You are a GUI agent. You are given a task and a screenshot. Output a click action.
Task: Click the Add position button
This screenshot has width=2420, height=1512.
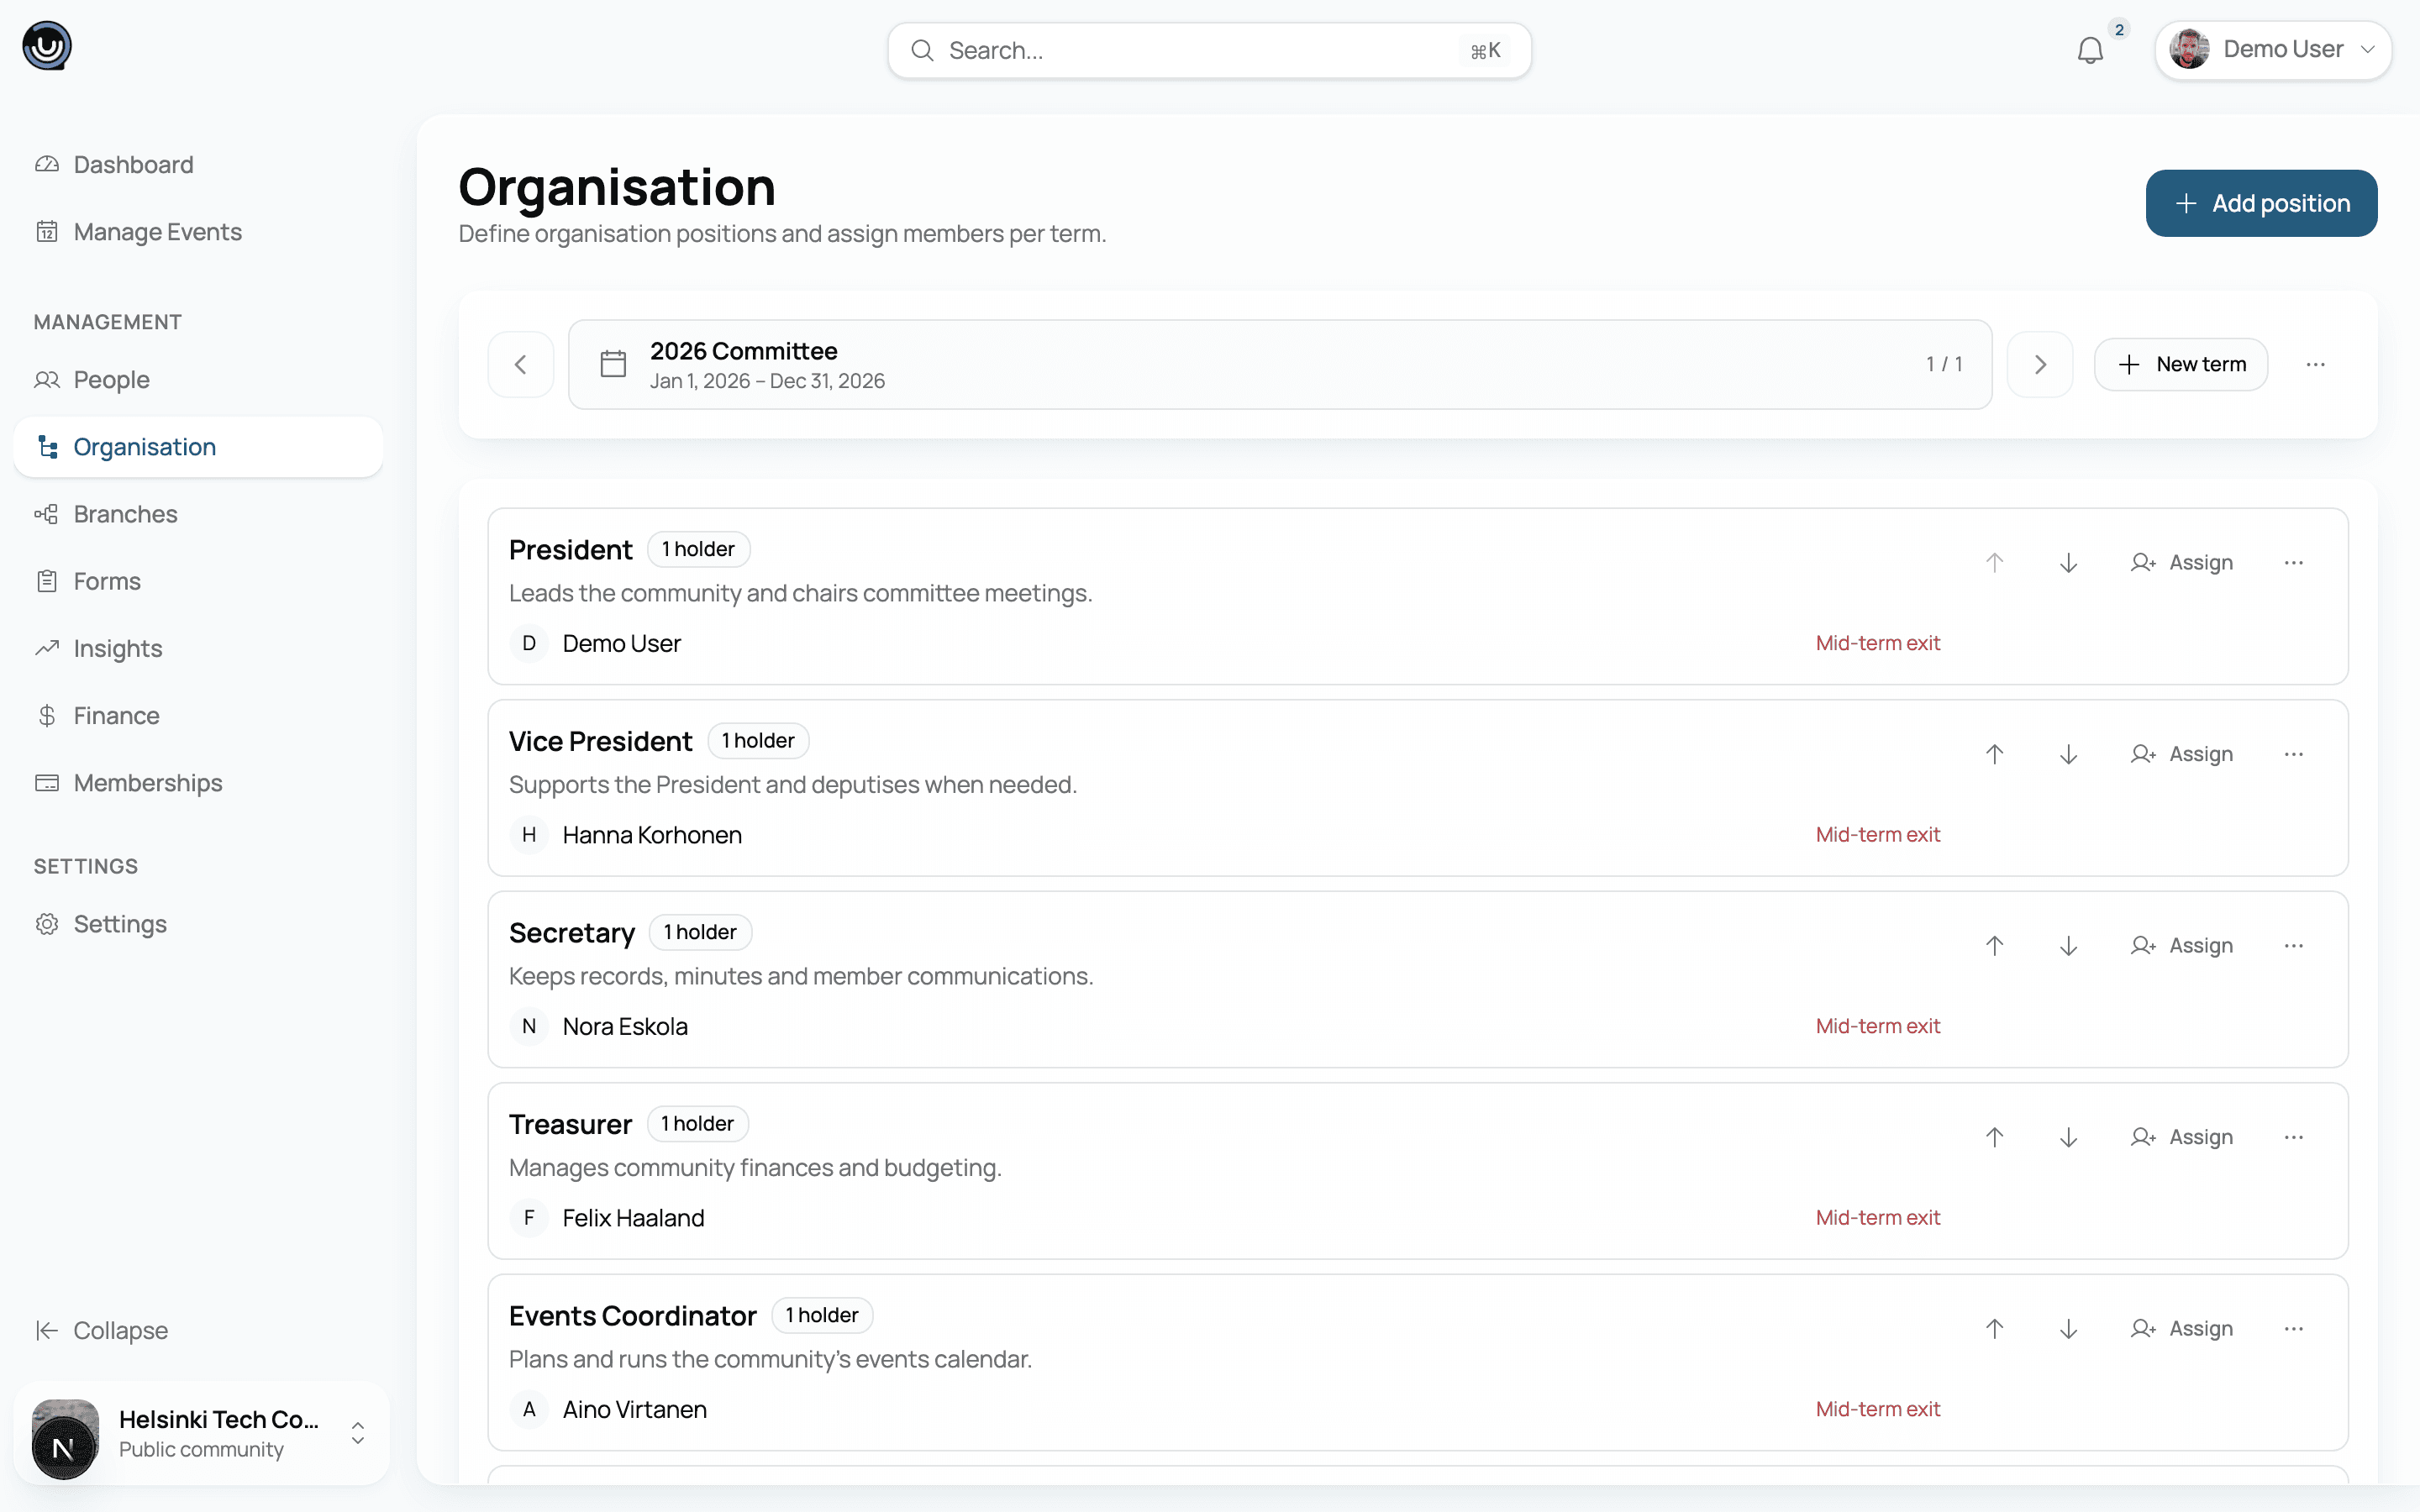(2261, 203)
